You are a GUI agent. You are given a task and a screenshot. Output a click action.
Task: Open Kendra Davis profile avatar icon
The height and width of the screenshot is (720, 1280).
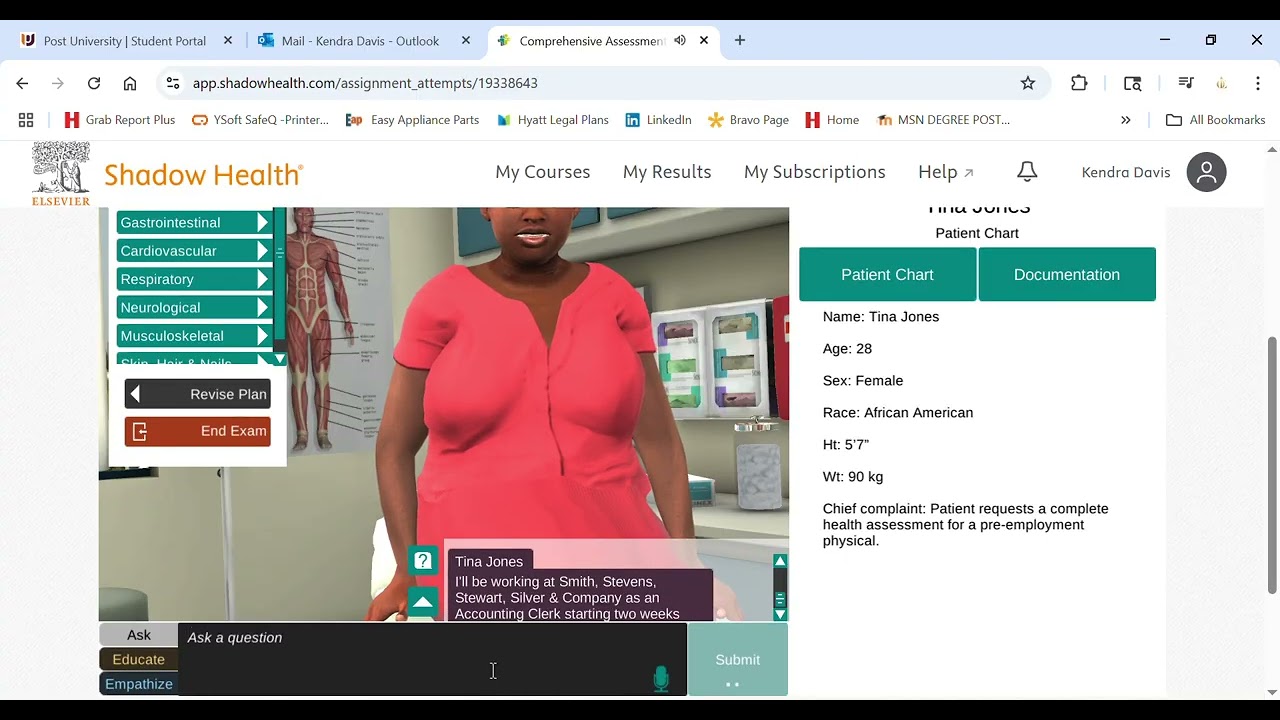click(1206, 172)
